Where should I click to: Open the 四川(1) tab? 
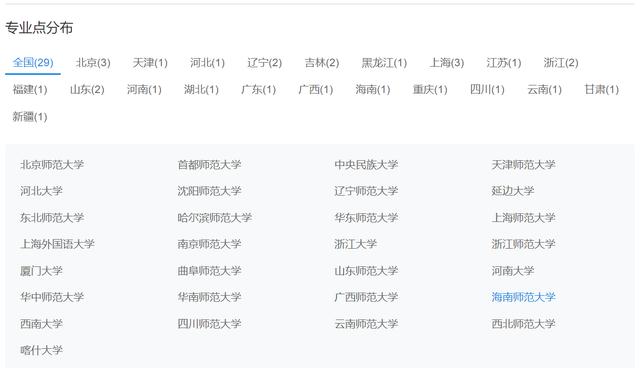pos(487,89)
